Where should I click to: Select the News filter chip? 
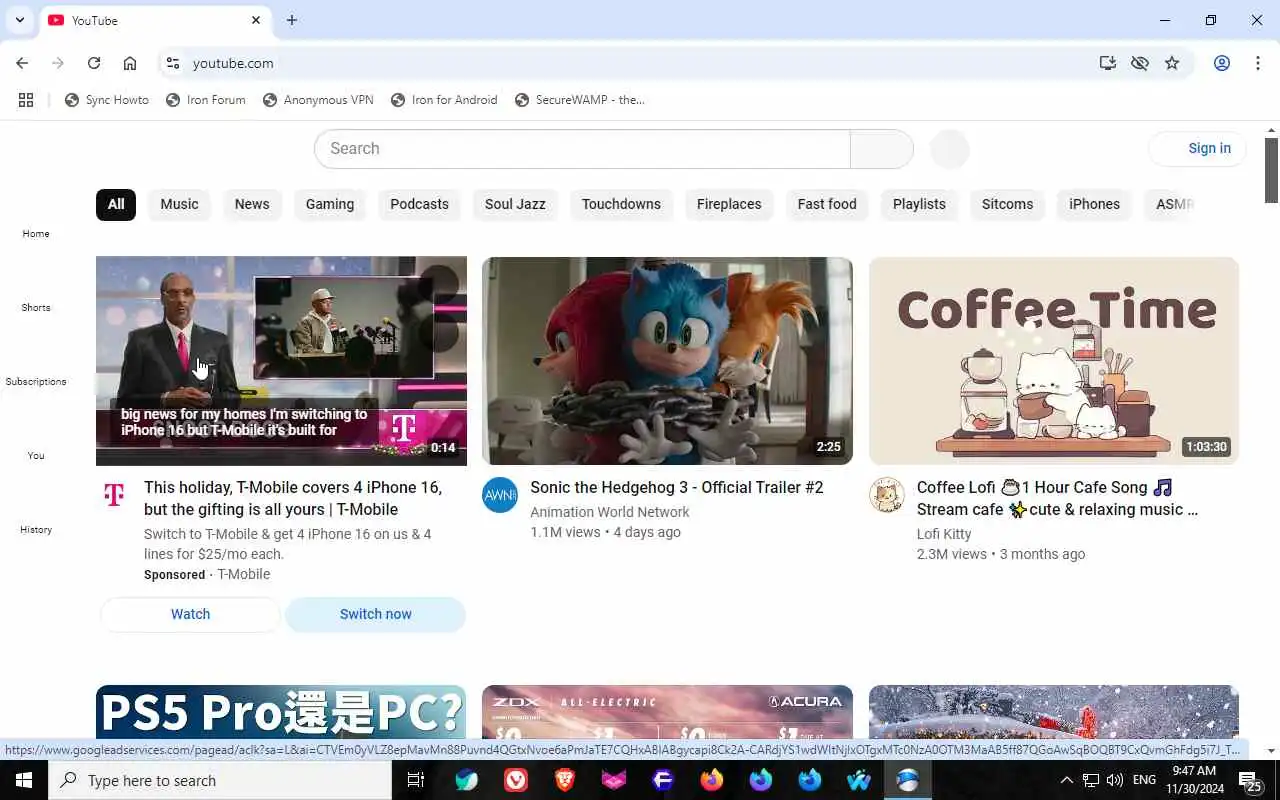[252, 204]
